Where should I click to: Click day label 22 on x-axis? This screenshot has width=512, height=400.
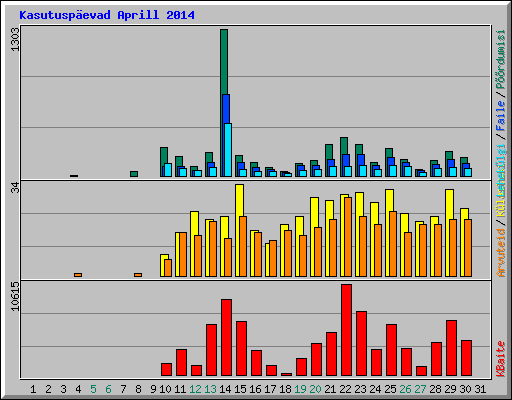tap(345, 389)
